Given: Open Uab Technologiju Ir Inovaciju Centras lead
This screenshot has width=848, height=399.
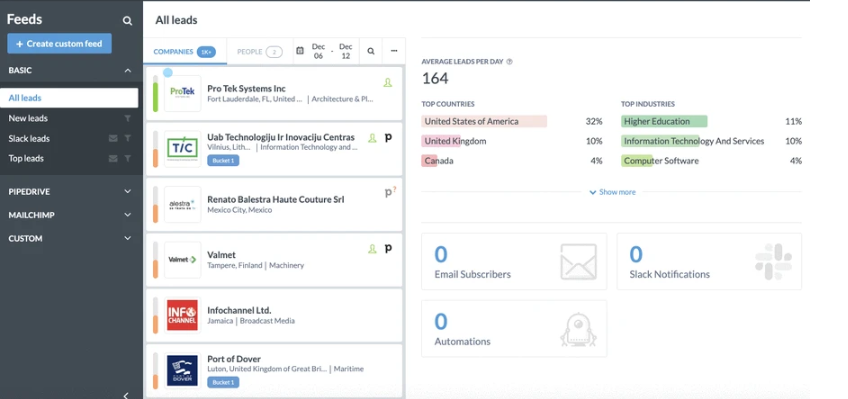Looking at the screenshot, I should [274, 149].
